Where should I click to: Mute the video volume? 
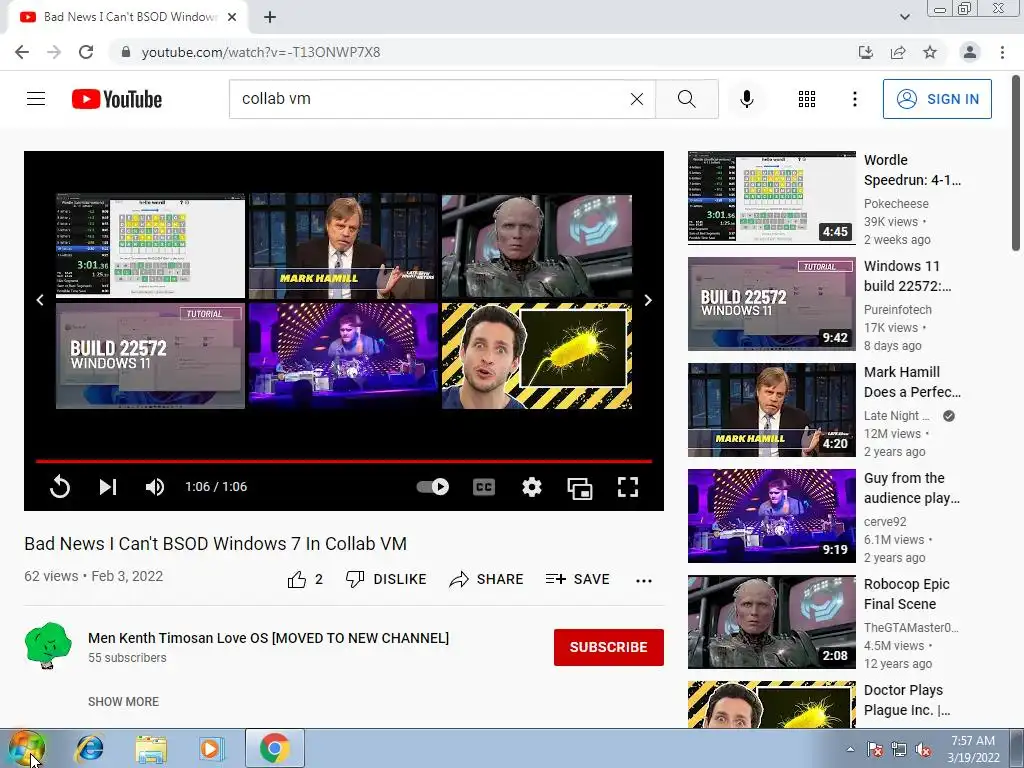point(155,487)
